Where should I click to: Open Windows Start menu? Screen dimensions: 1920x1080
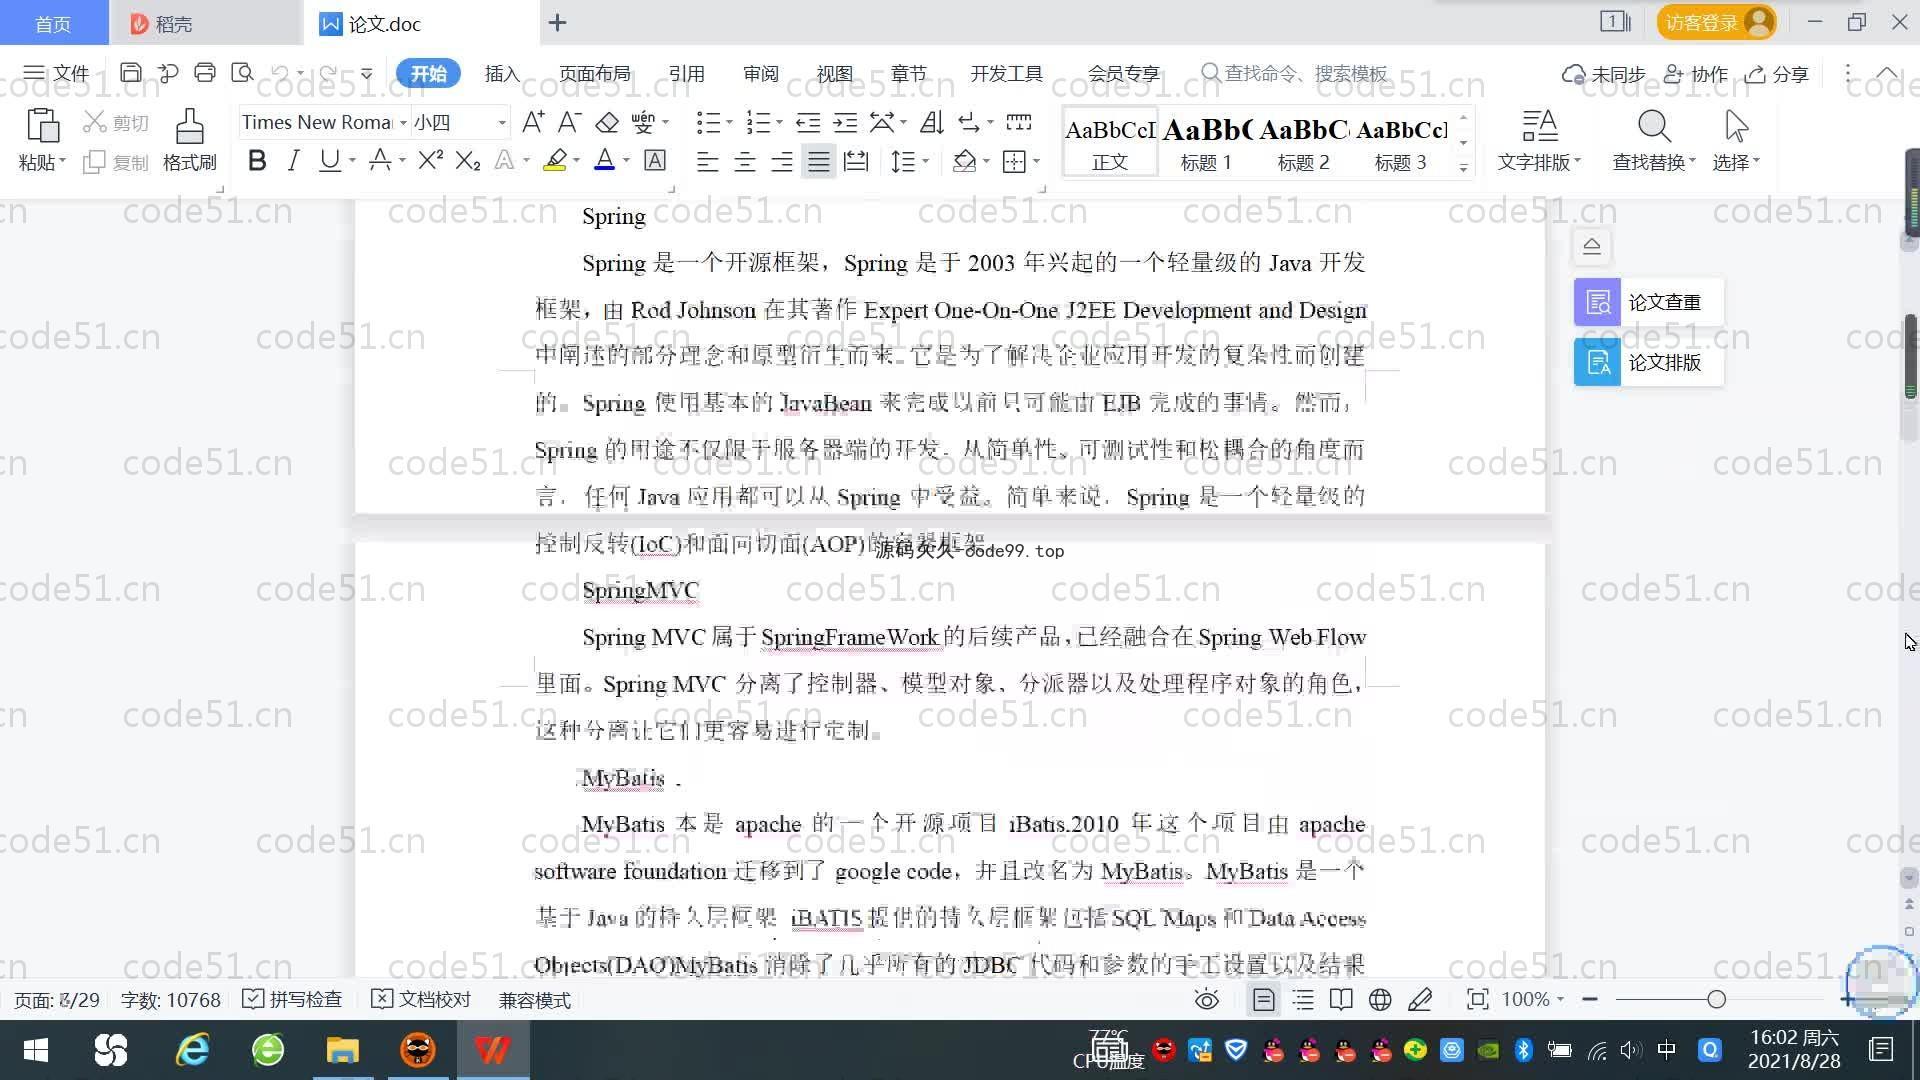(36, 1050)
